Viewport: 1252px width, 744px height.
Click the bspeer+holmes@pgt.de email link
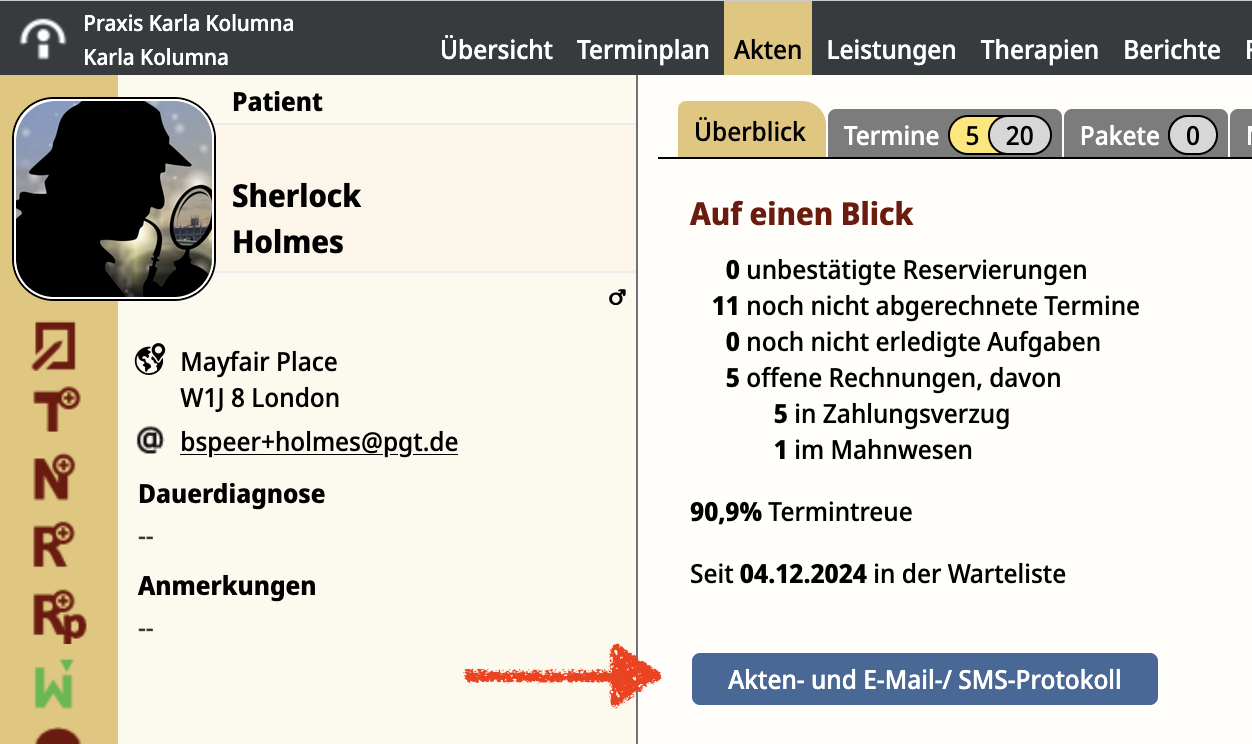319,441
